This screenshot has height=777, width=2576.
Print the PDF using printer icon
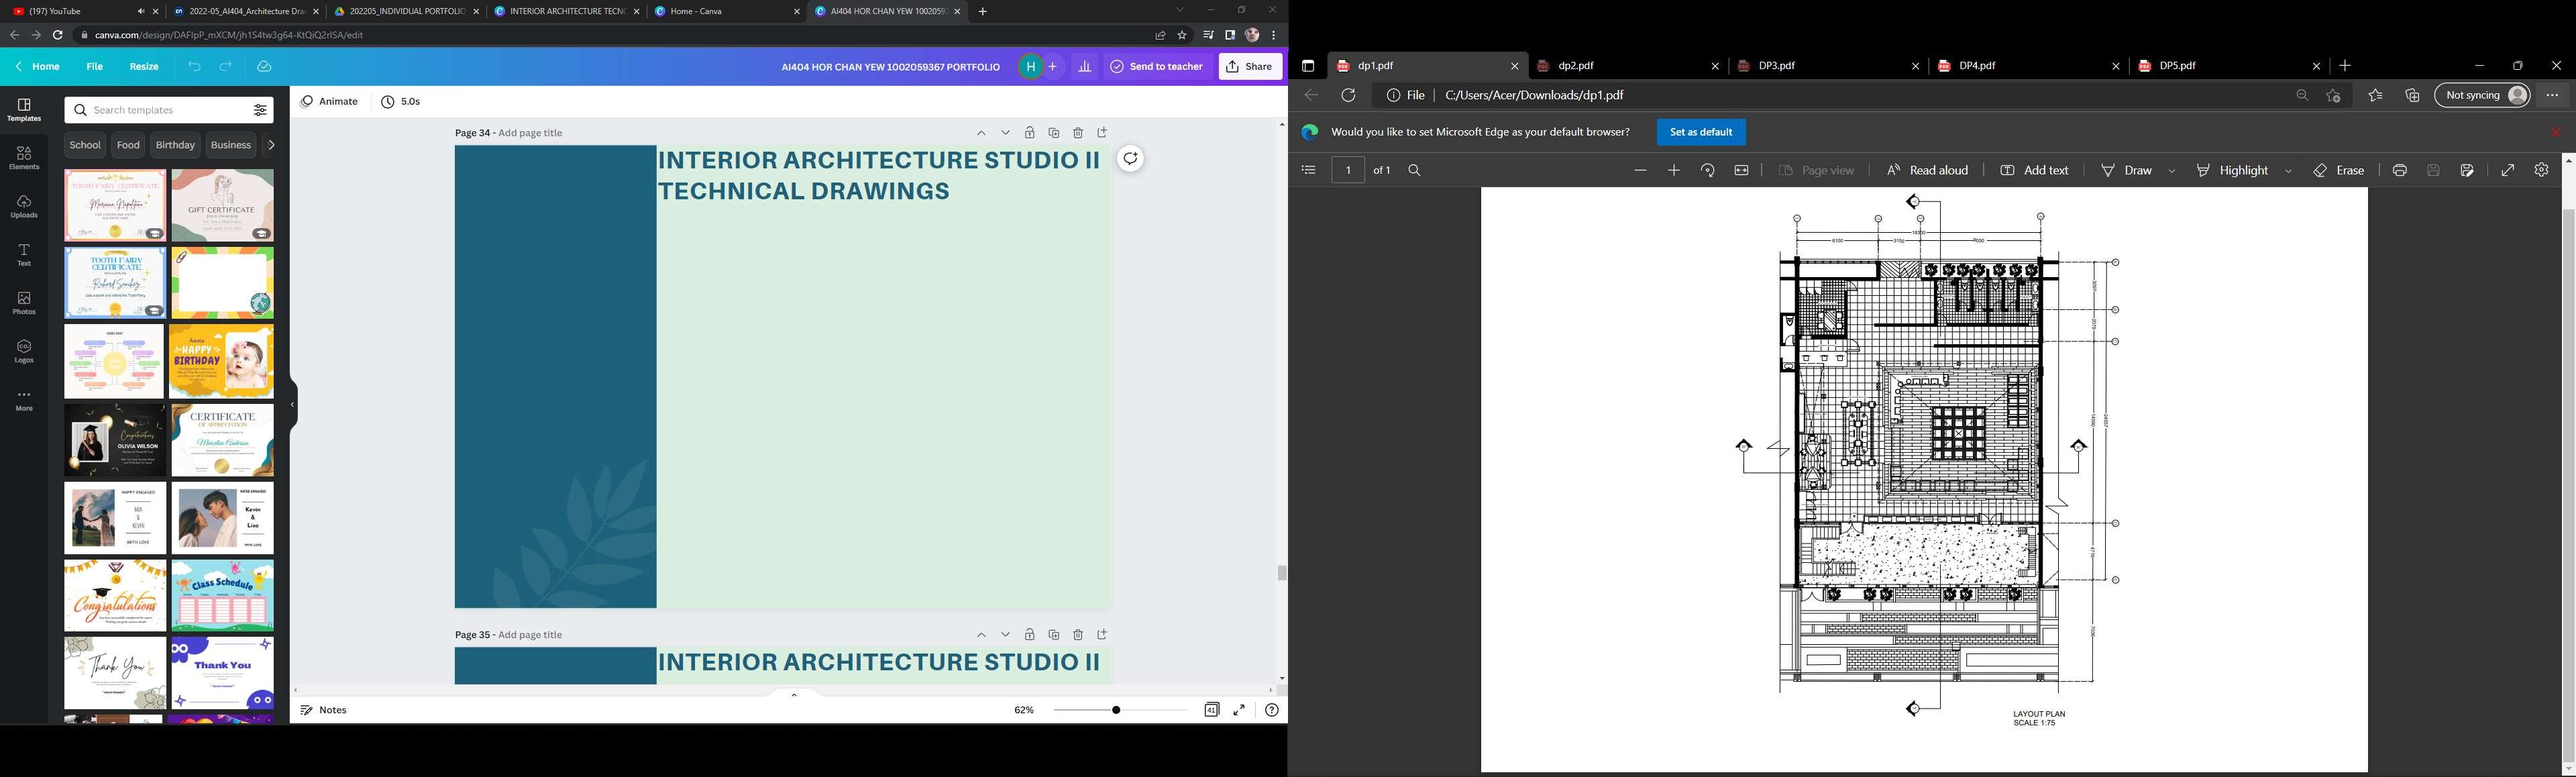[x=2400, y=171]
